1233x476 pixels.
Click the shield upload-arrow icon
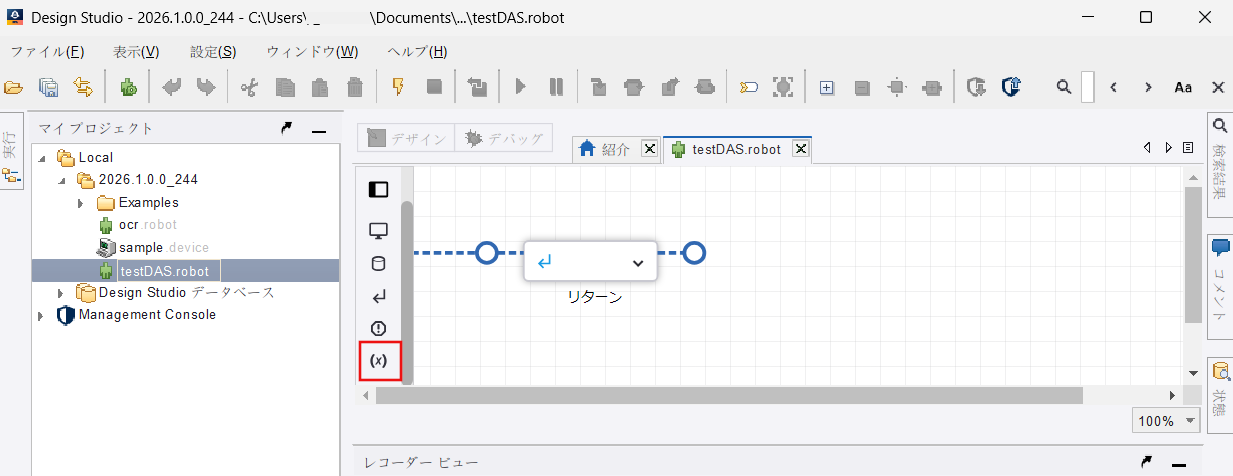[1012, 87]
